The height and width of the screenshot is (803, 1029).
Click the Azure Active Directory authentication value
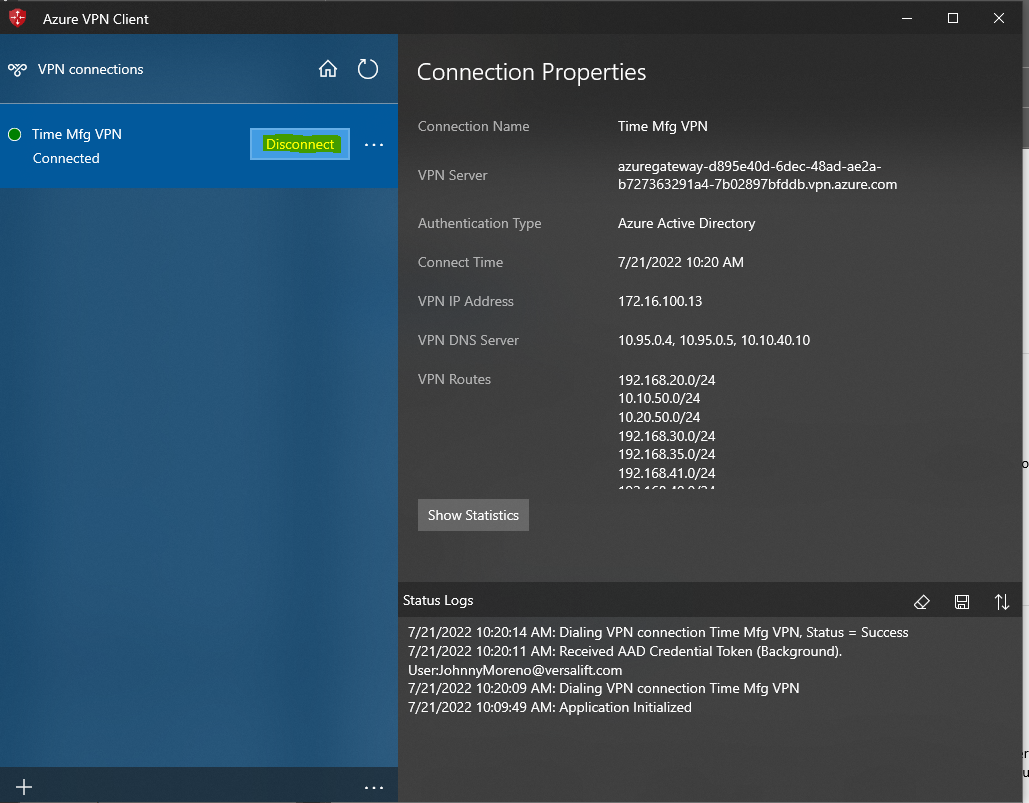pyautogui.click(x=686, y=223)
